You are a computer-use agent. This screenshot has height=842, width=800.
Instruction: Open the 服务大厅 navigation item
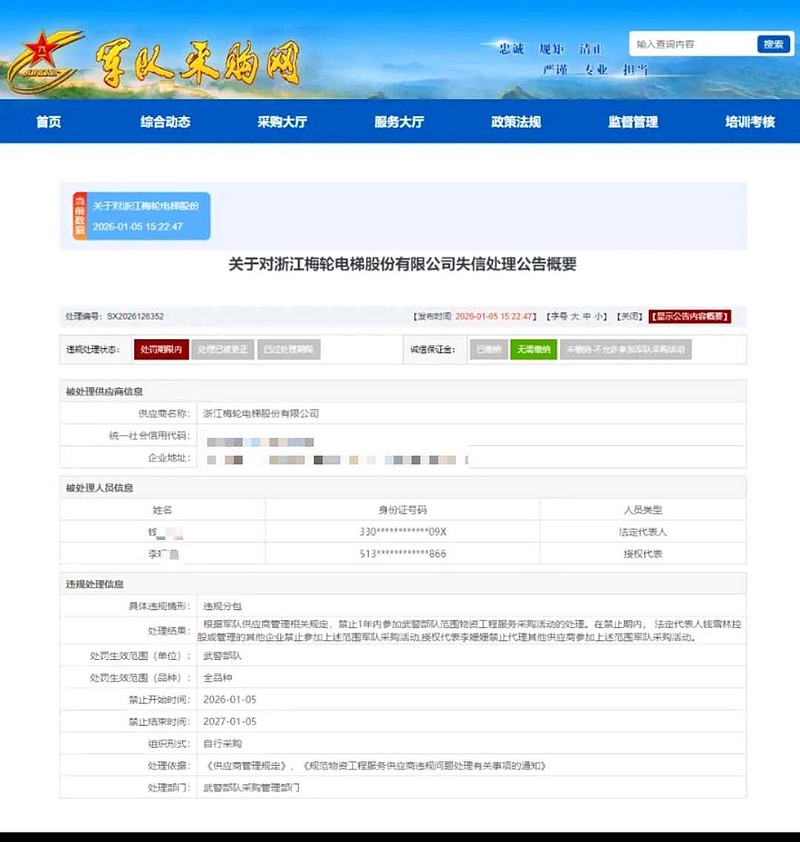point(399,122)
